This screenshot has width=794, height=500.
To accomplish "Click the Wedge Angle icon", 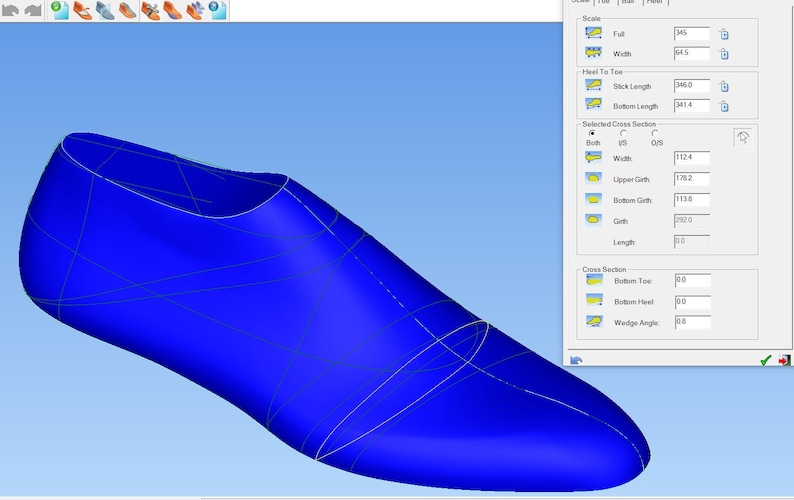I will coord(594,321).
